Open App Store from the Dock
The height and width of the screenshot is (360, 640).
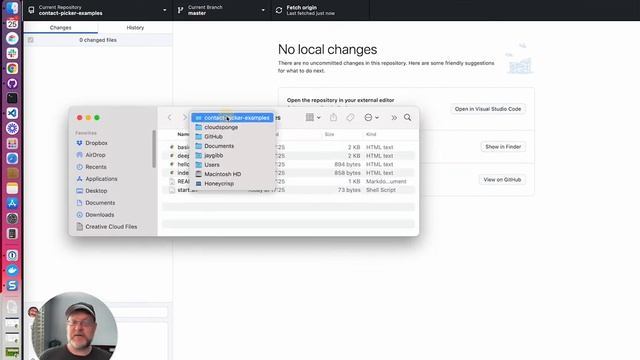(12, 203)
